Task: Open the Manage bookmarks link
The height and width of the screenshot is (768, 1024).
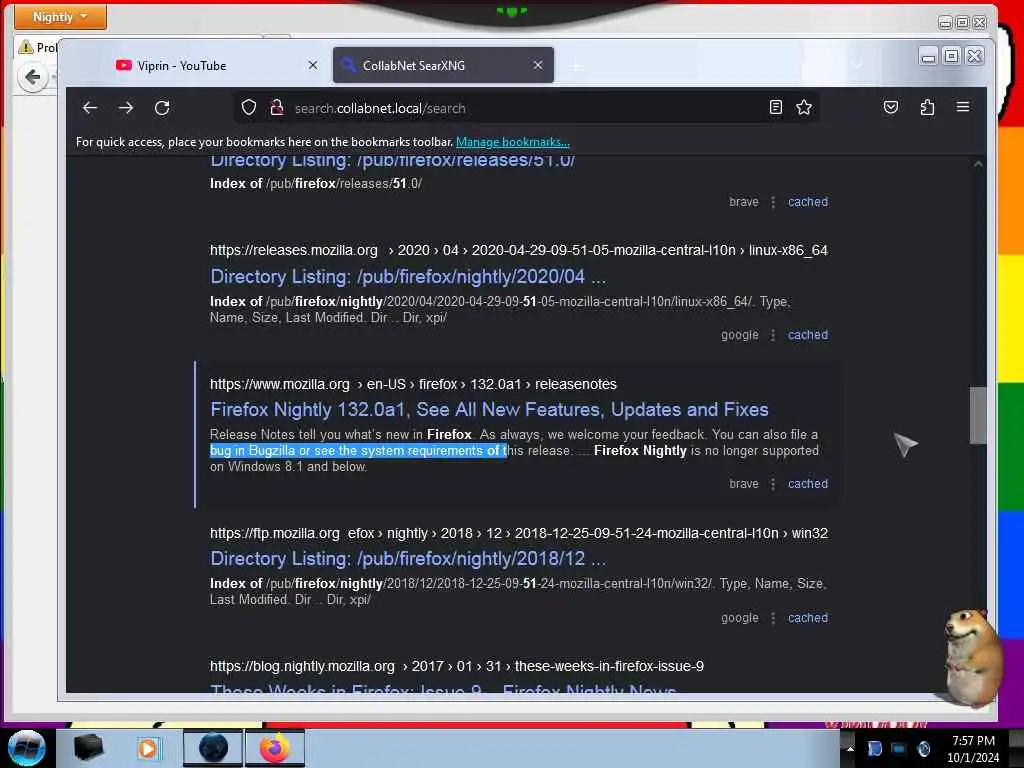Action: pos(512,142)
